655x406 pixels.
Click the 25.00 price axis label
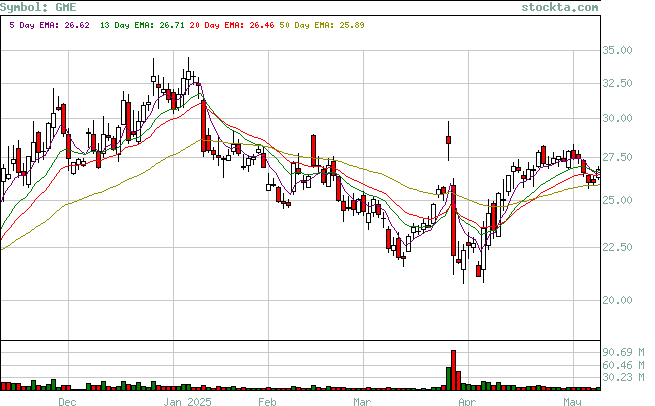(617, 200)
